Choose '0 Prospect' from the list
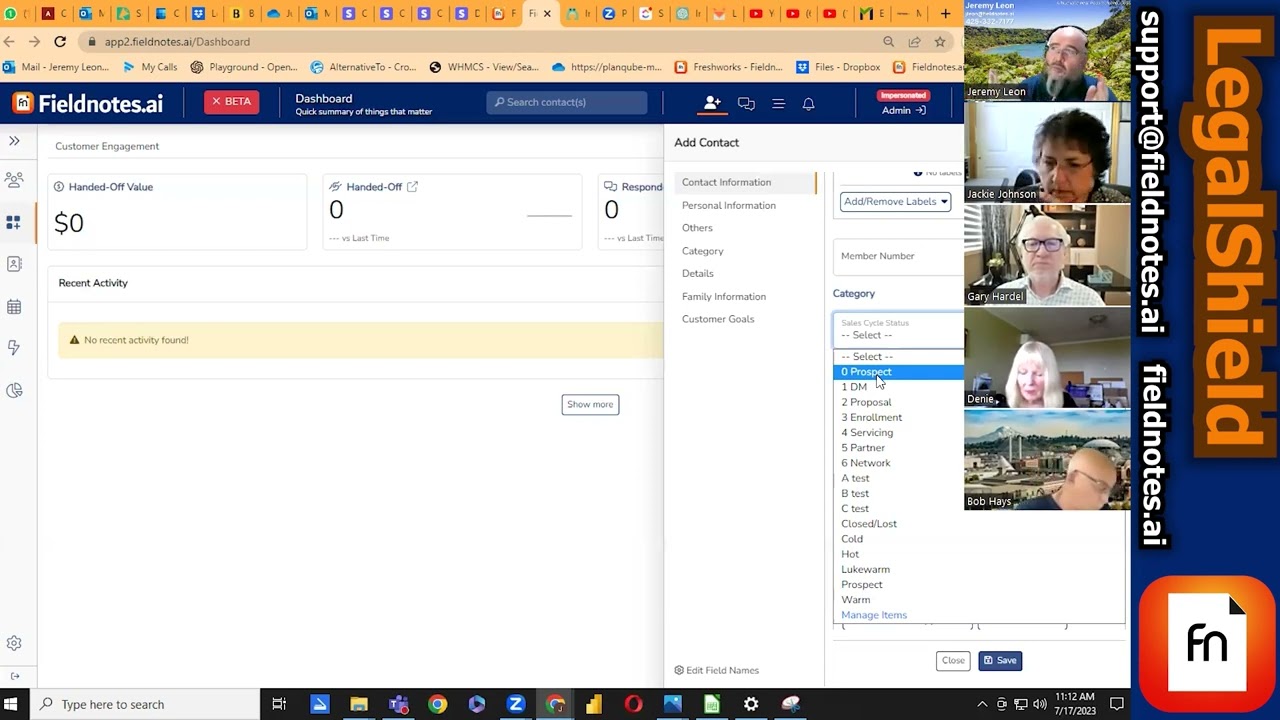1280x720 pixels. pos(899,372)
